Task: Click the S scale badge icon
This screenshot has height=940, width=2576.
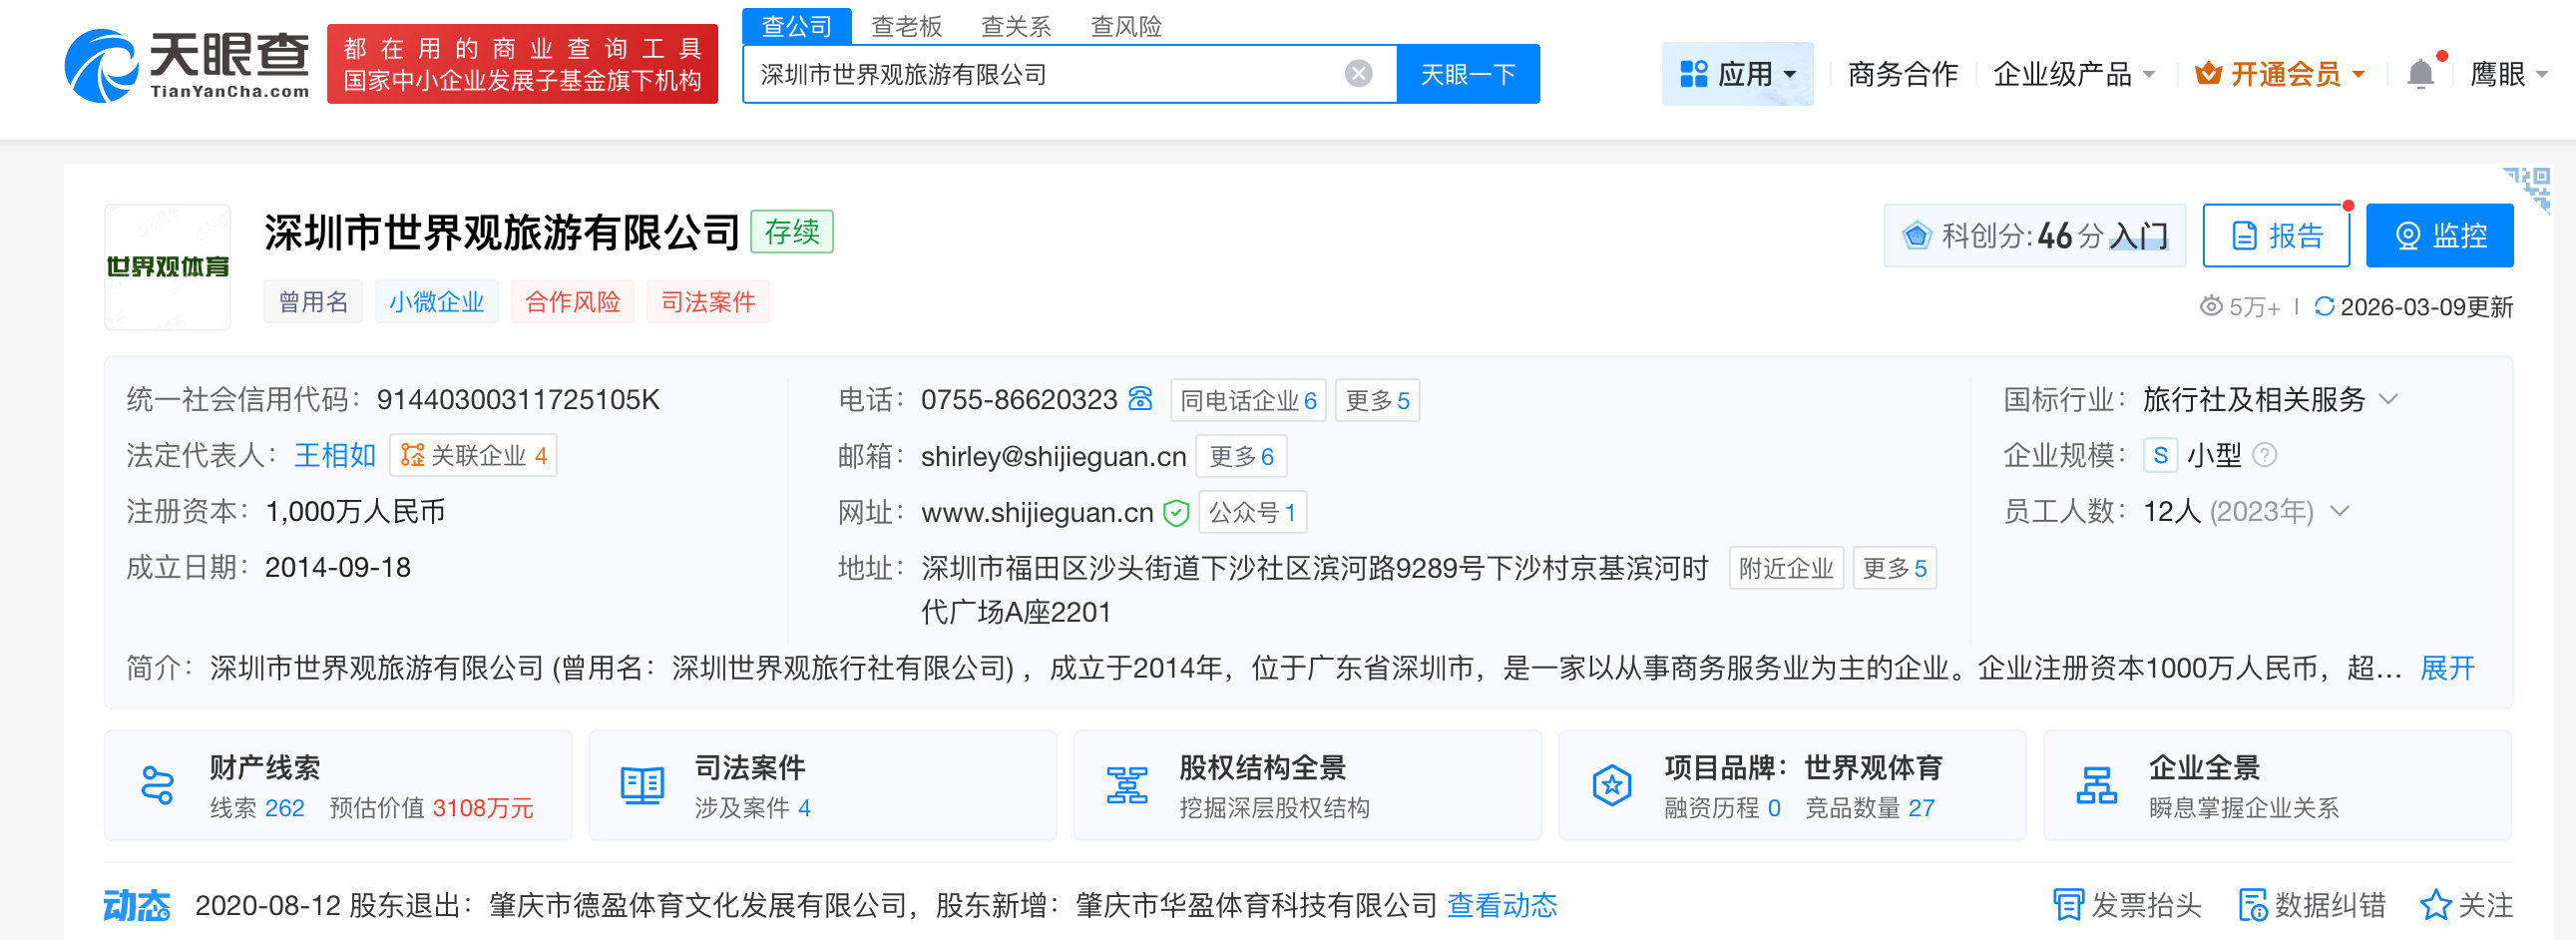Action: 2160,455
